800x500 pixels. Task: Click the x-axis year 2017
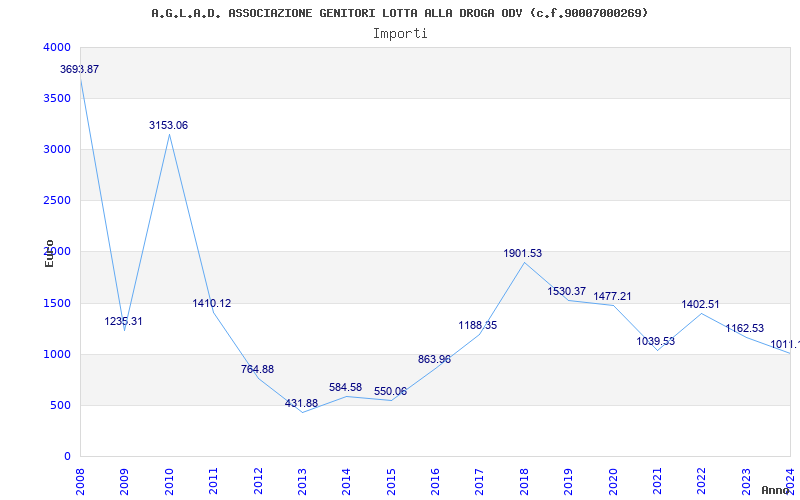pyautogui.click(x=480, y=481)
